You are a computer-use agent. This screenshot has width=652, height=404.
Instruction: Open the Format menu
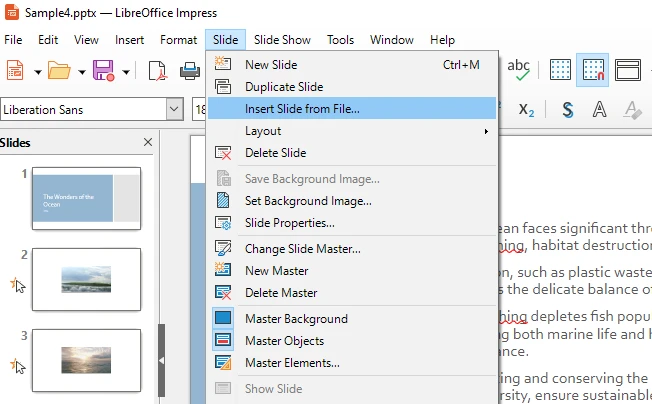[178, 40]
